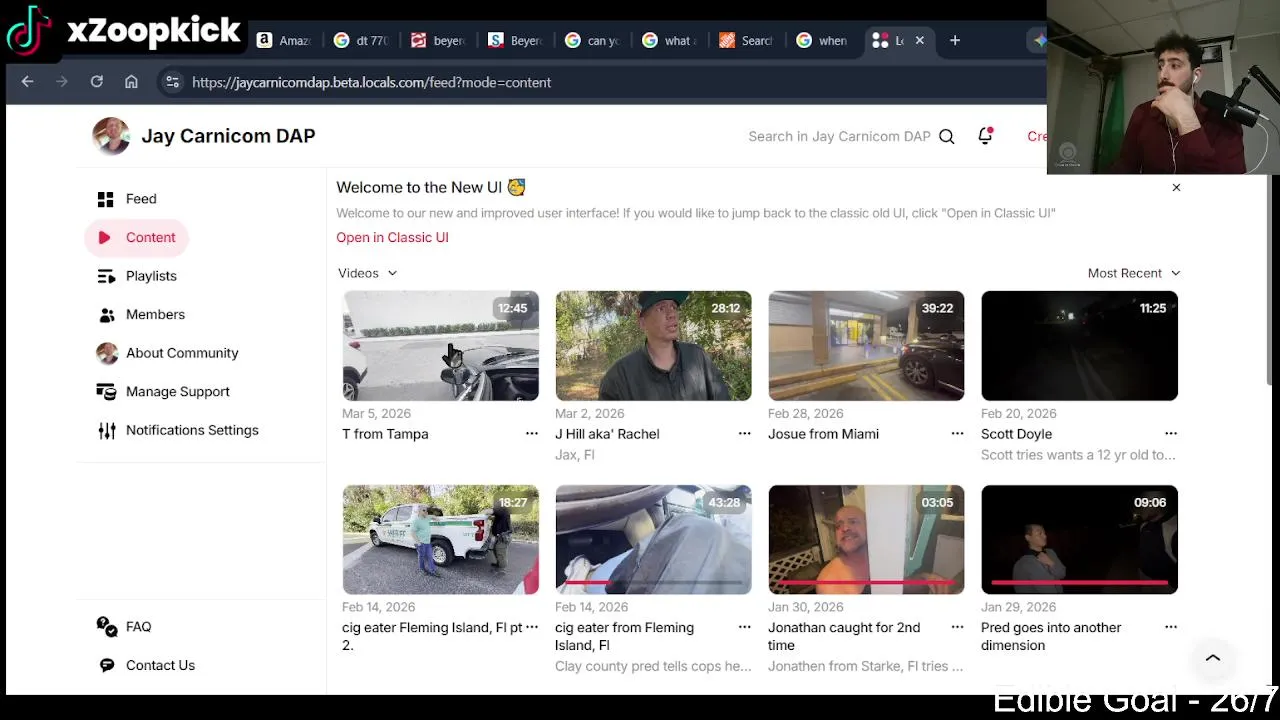Viewport: 1280px width, 720px height.
Task: Click the Jan 30, 2026 Jonathan video progress bar
Action: click(x=866, y=582)
